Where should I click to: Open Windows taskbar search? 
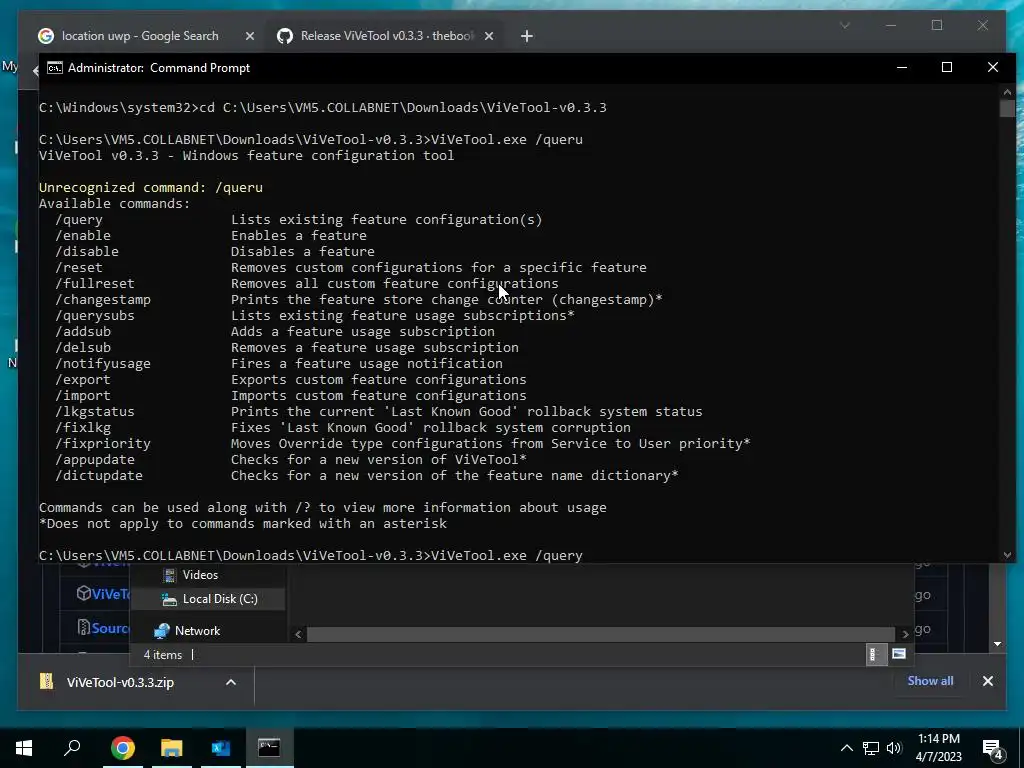click(x=72, y=748)
